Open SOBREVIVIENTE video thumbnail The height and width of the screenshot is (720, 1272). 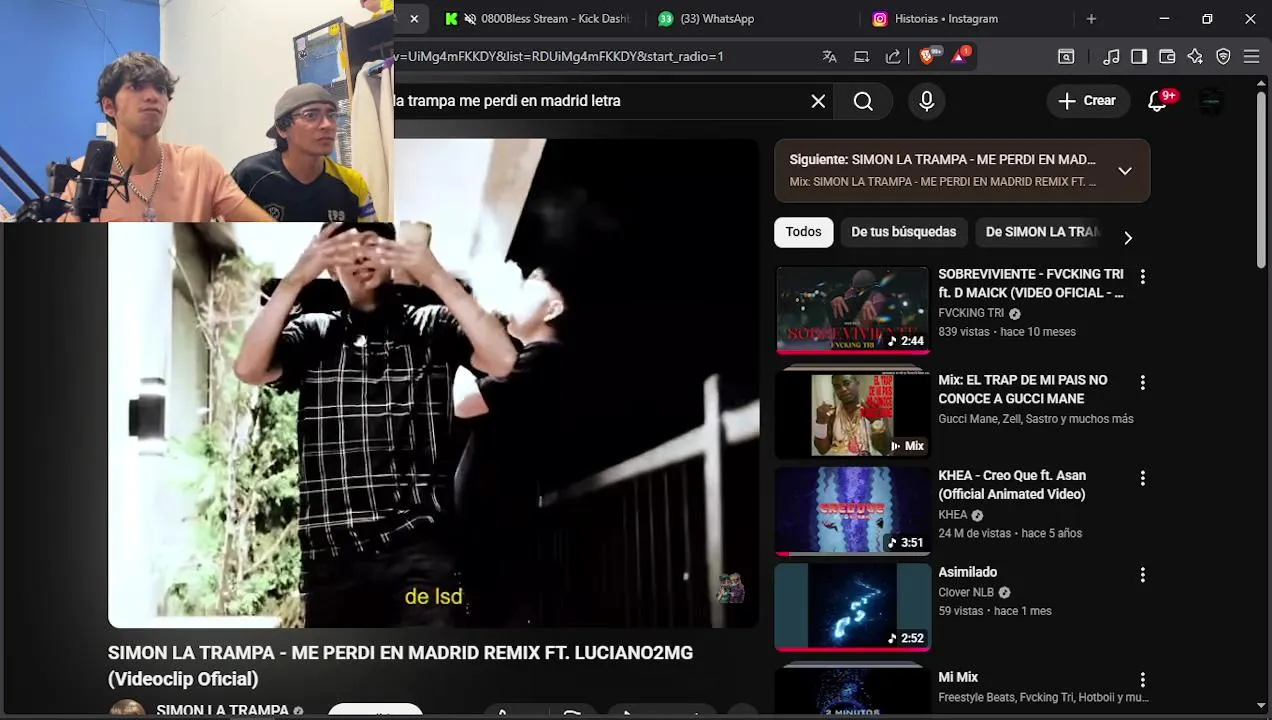click(853, 310)
